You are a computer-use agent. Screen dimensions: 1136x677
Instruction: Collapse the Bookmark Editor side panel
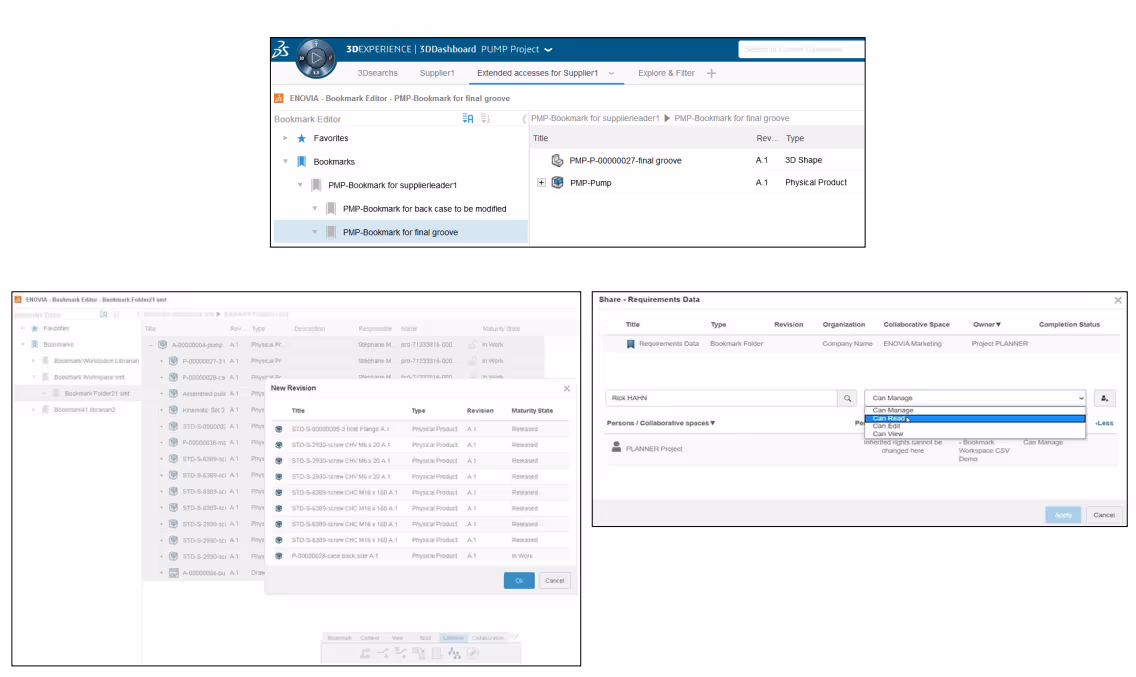[524, 118]
